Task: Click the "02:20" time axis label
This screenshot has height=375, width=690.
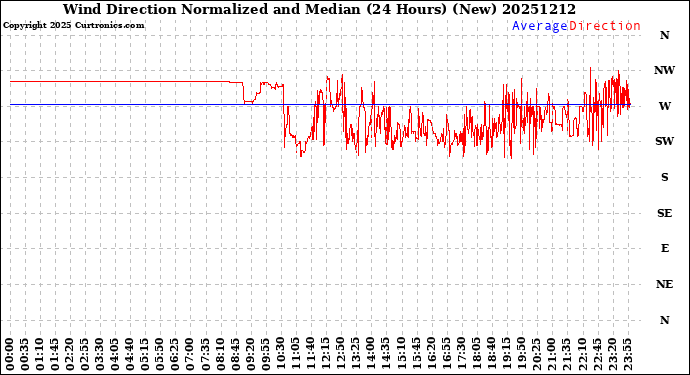Action: (x=70, y=354)
